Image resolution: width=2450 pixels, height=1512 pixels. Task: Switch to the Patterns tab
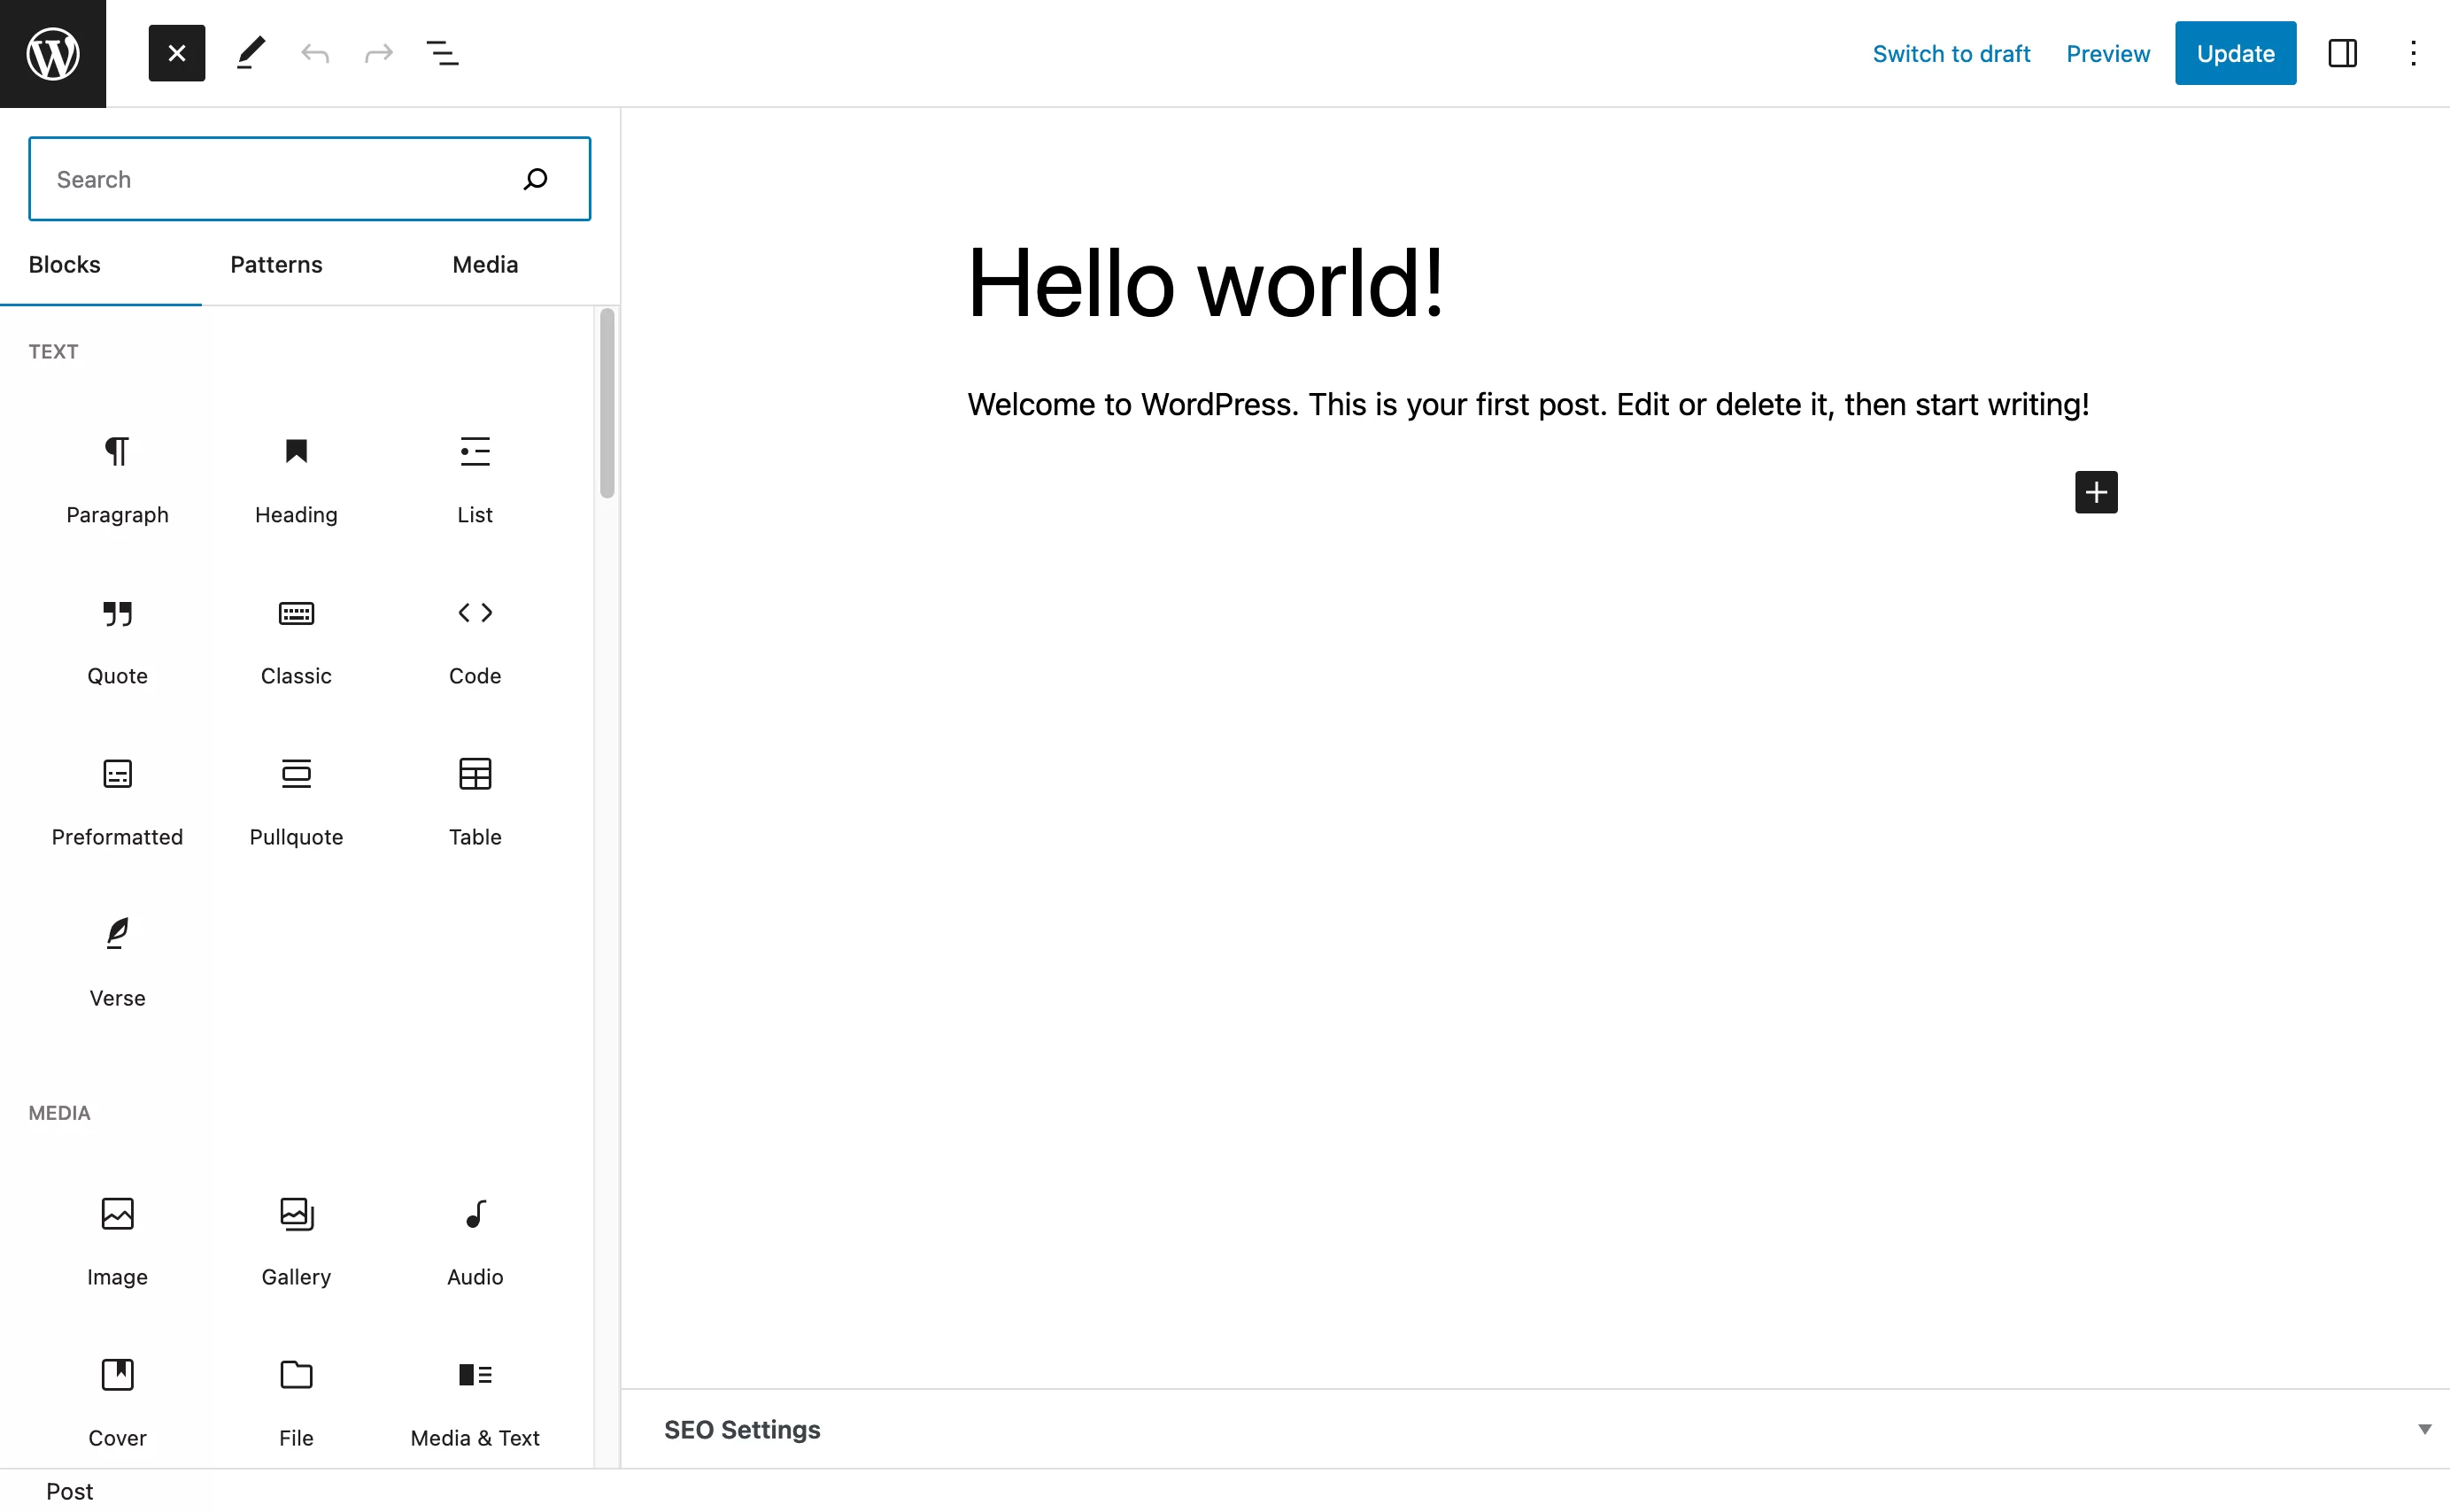pos(276,265)
